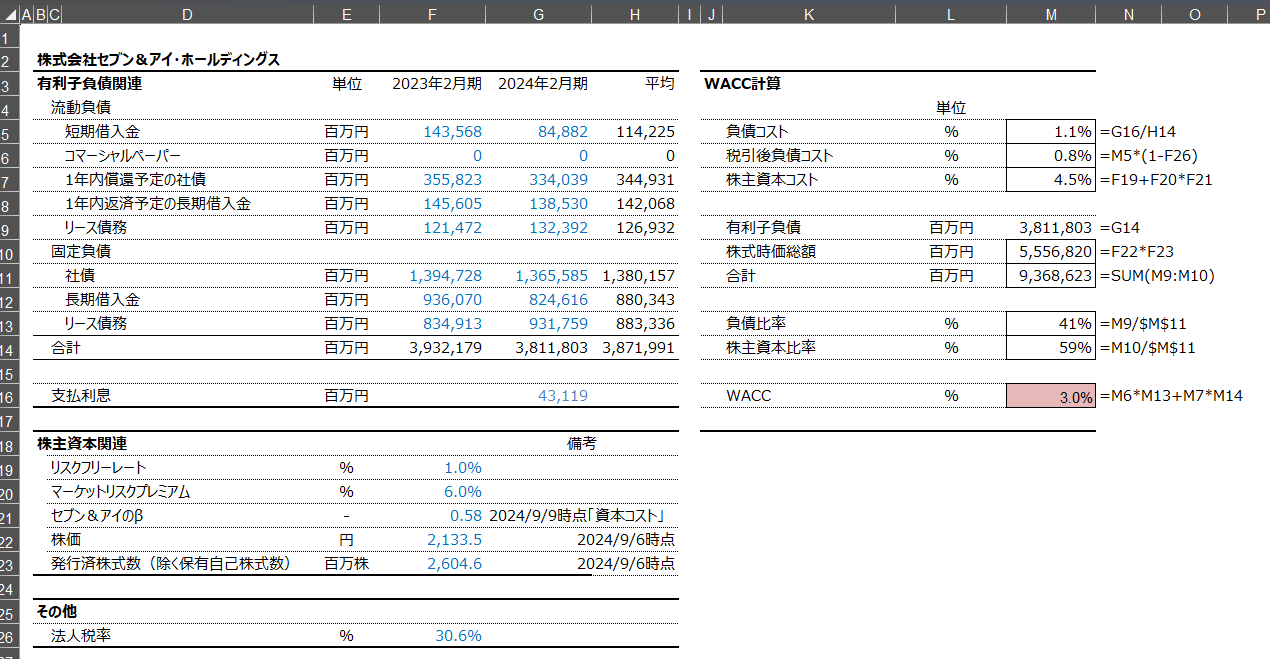Click the 株価 value 2,133.5
The width and height of the screenshot is (1270, 659).
point(455,540)
